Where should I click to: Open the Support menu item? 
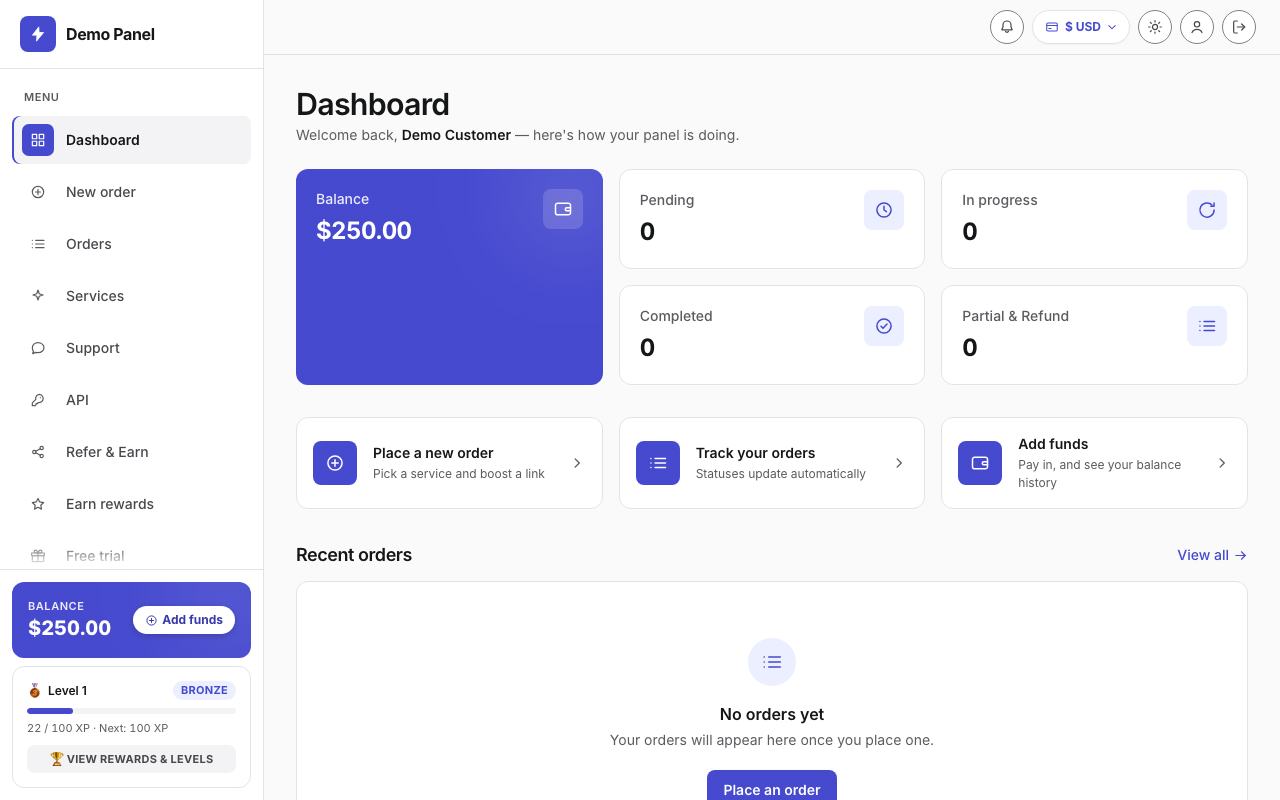[132, 348]
